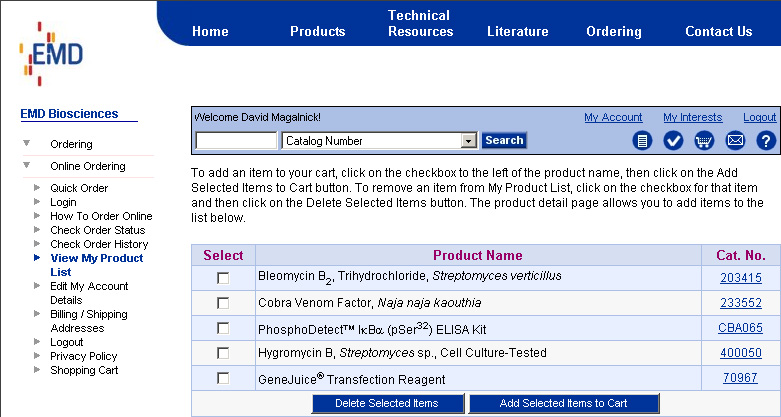The height and width of the screenshot is (417, 781).
Task: Tick the GeneJuice Transfection Reagent checkbox
Action: (223, 379)
